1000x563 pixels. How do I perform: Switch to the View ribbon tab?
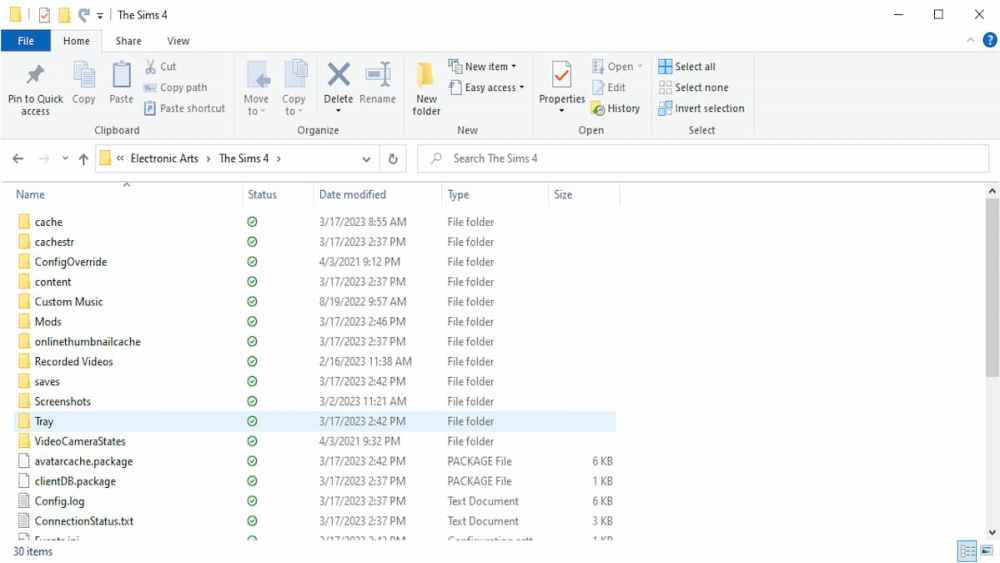pos(178,41)
